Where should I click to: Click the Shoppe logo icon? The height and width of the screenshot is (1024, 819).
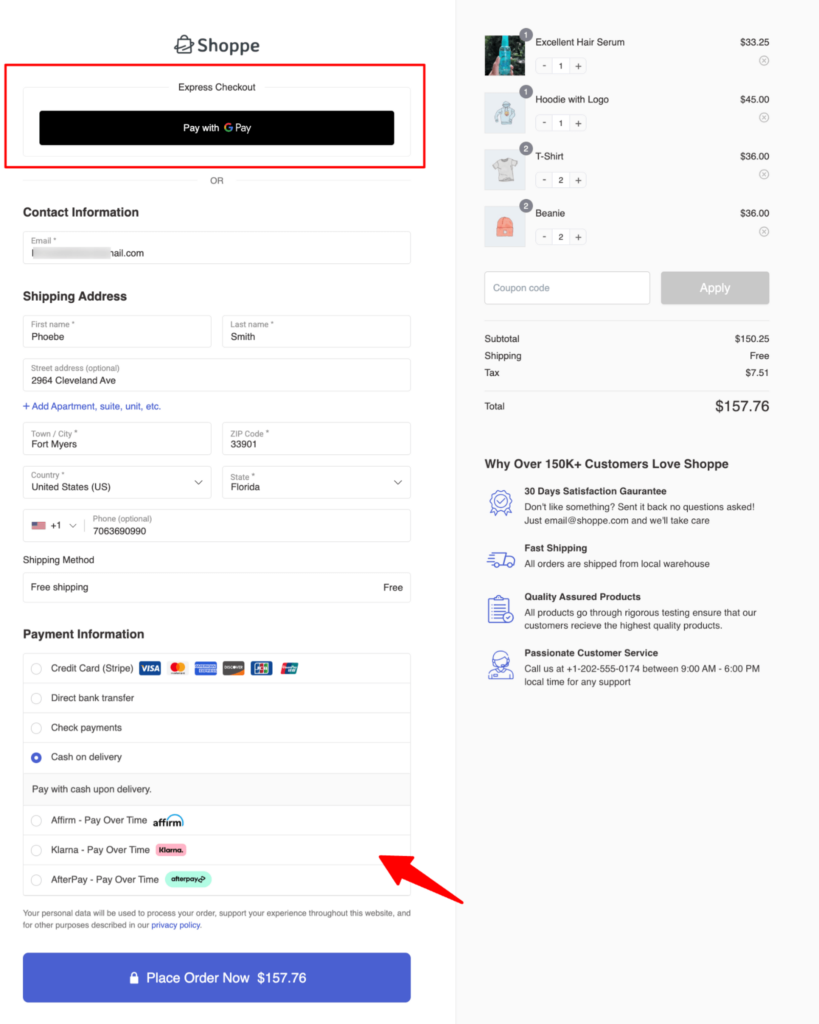coord(185,44)
